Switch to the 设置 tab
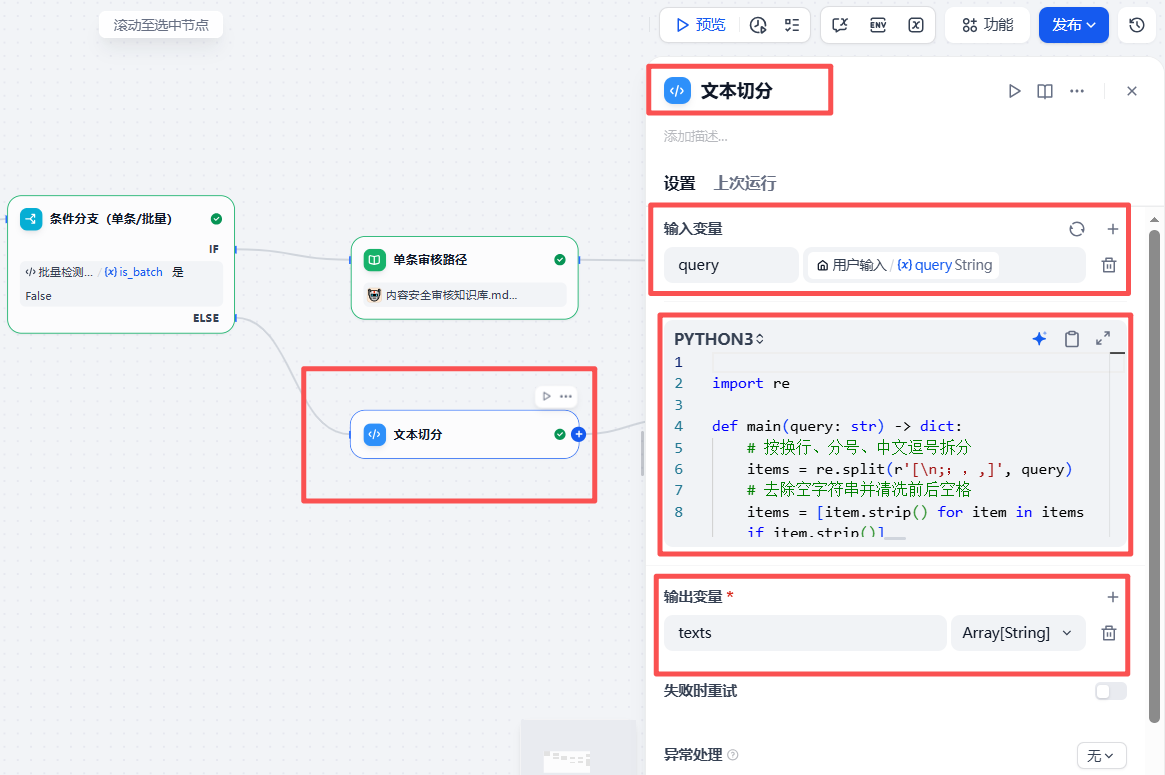The image size is (1165, 775). [x=680, y=183]
